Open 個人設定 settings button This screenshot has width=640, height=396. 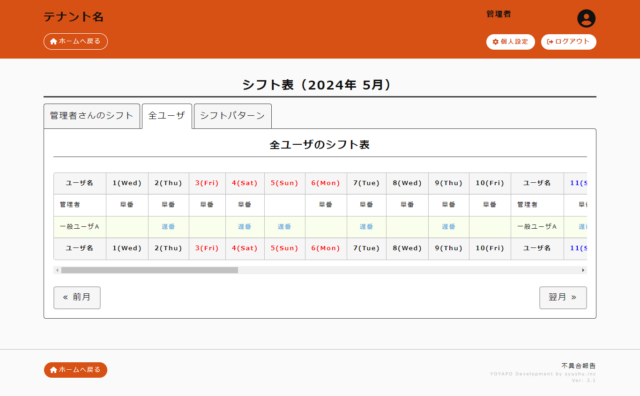pyautogui.click(x=510, y=42)
